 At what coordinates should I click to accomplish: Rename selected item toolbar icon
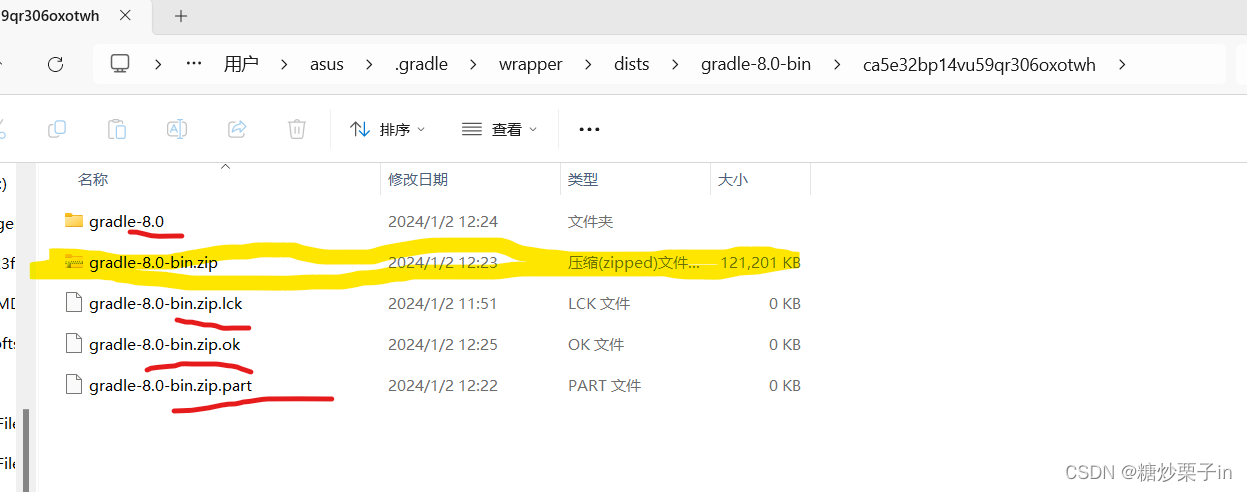tap(177, 129)
